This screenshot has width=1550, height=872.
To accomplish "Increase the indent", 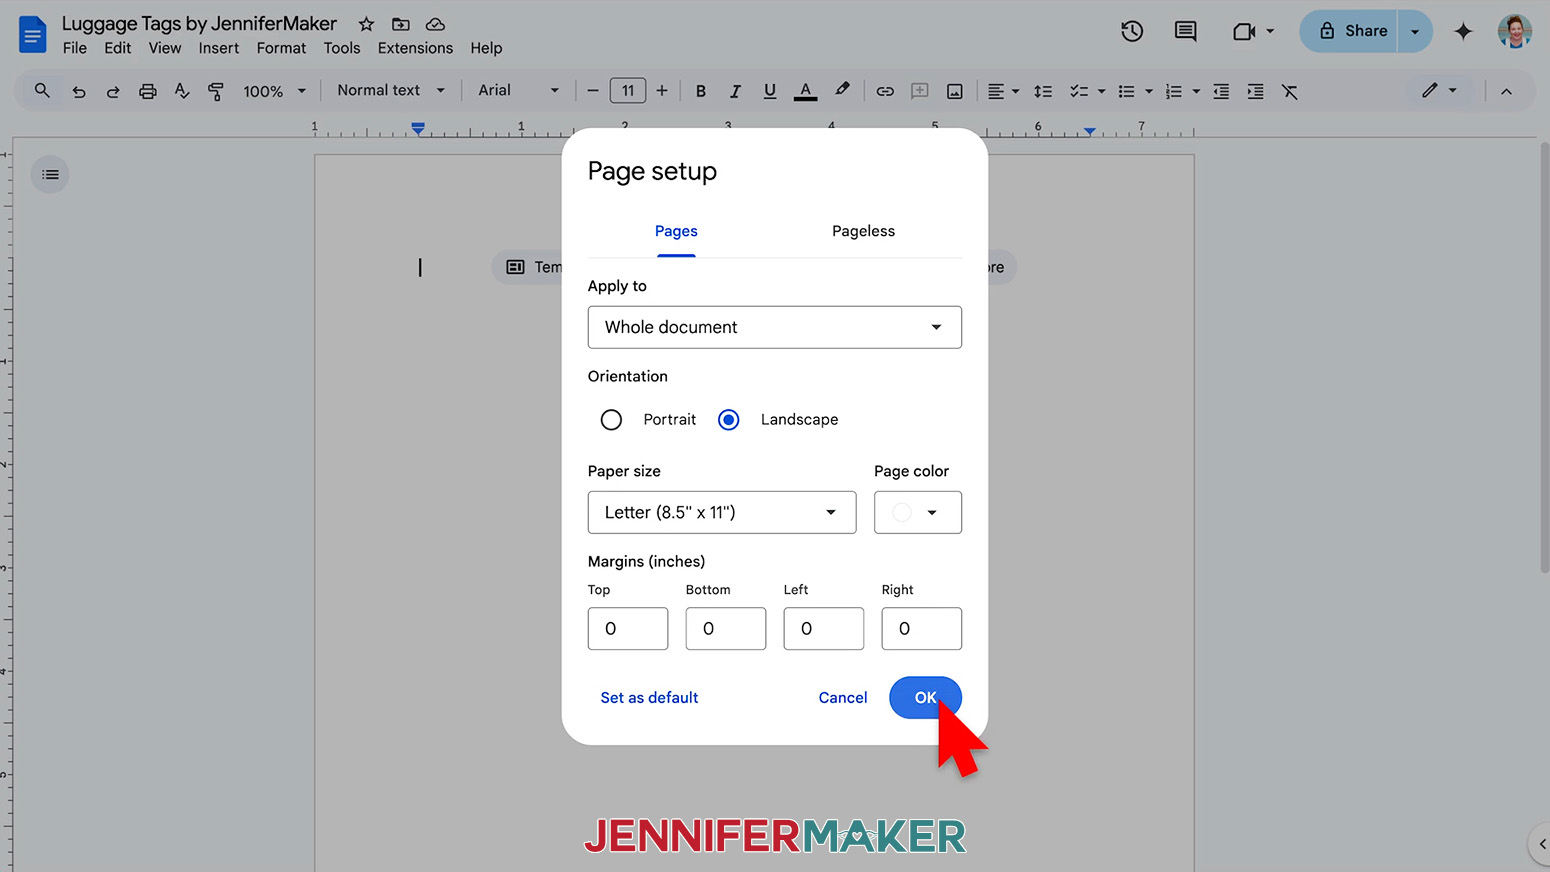I will pyautogui.click(x=1255, y=91).
